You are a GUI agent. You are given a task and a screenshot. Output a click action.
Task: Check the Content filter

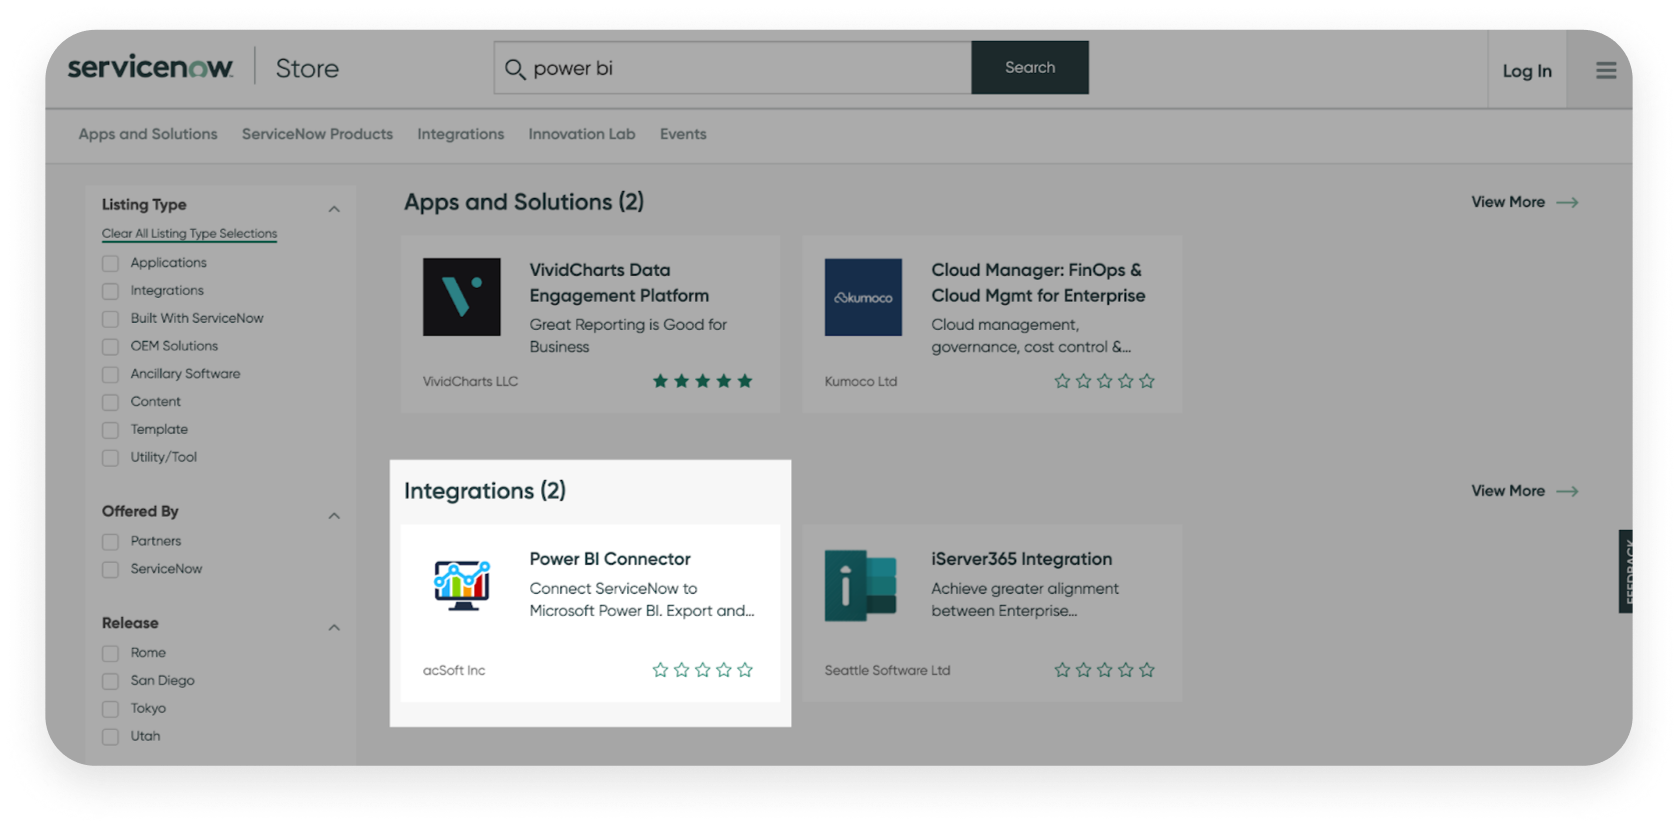(x=110, y=402)
